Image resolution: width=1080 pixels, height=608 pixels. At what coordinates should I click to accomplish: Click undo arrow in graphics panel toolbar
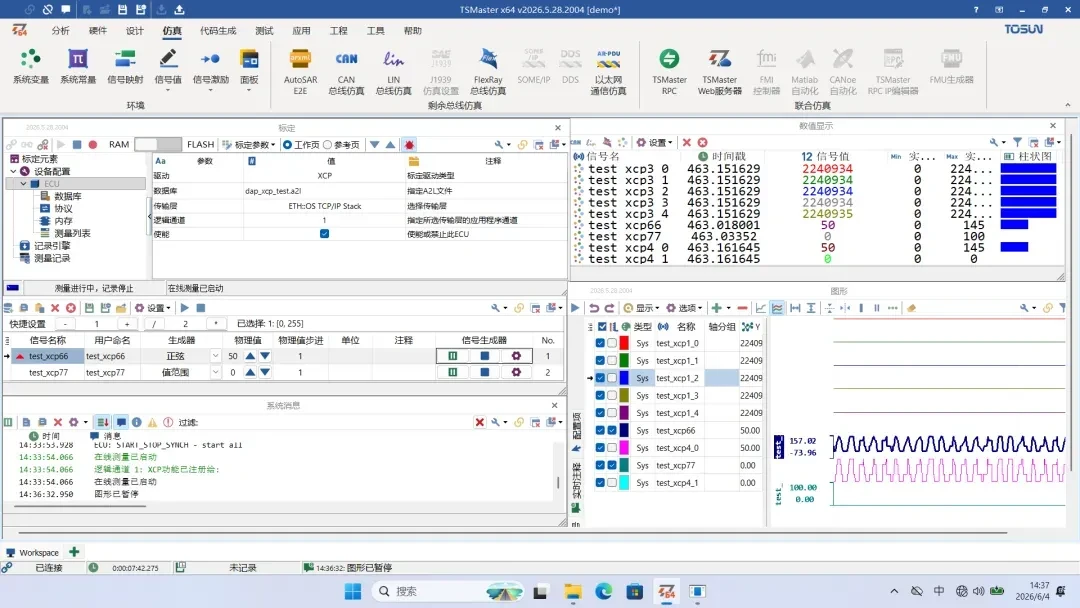point(594,308)
